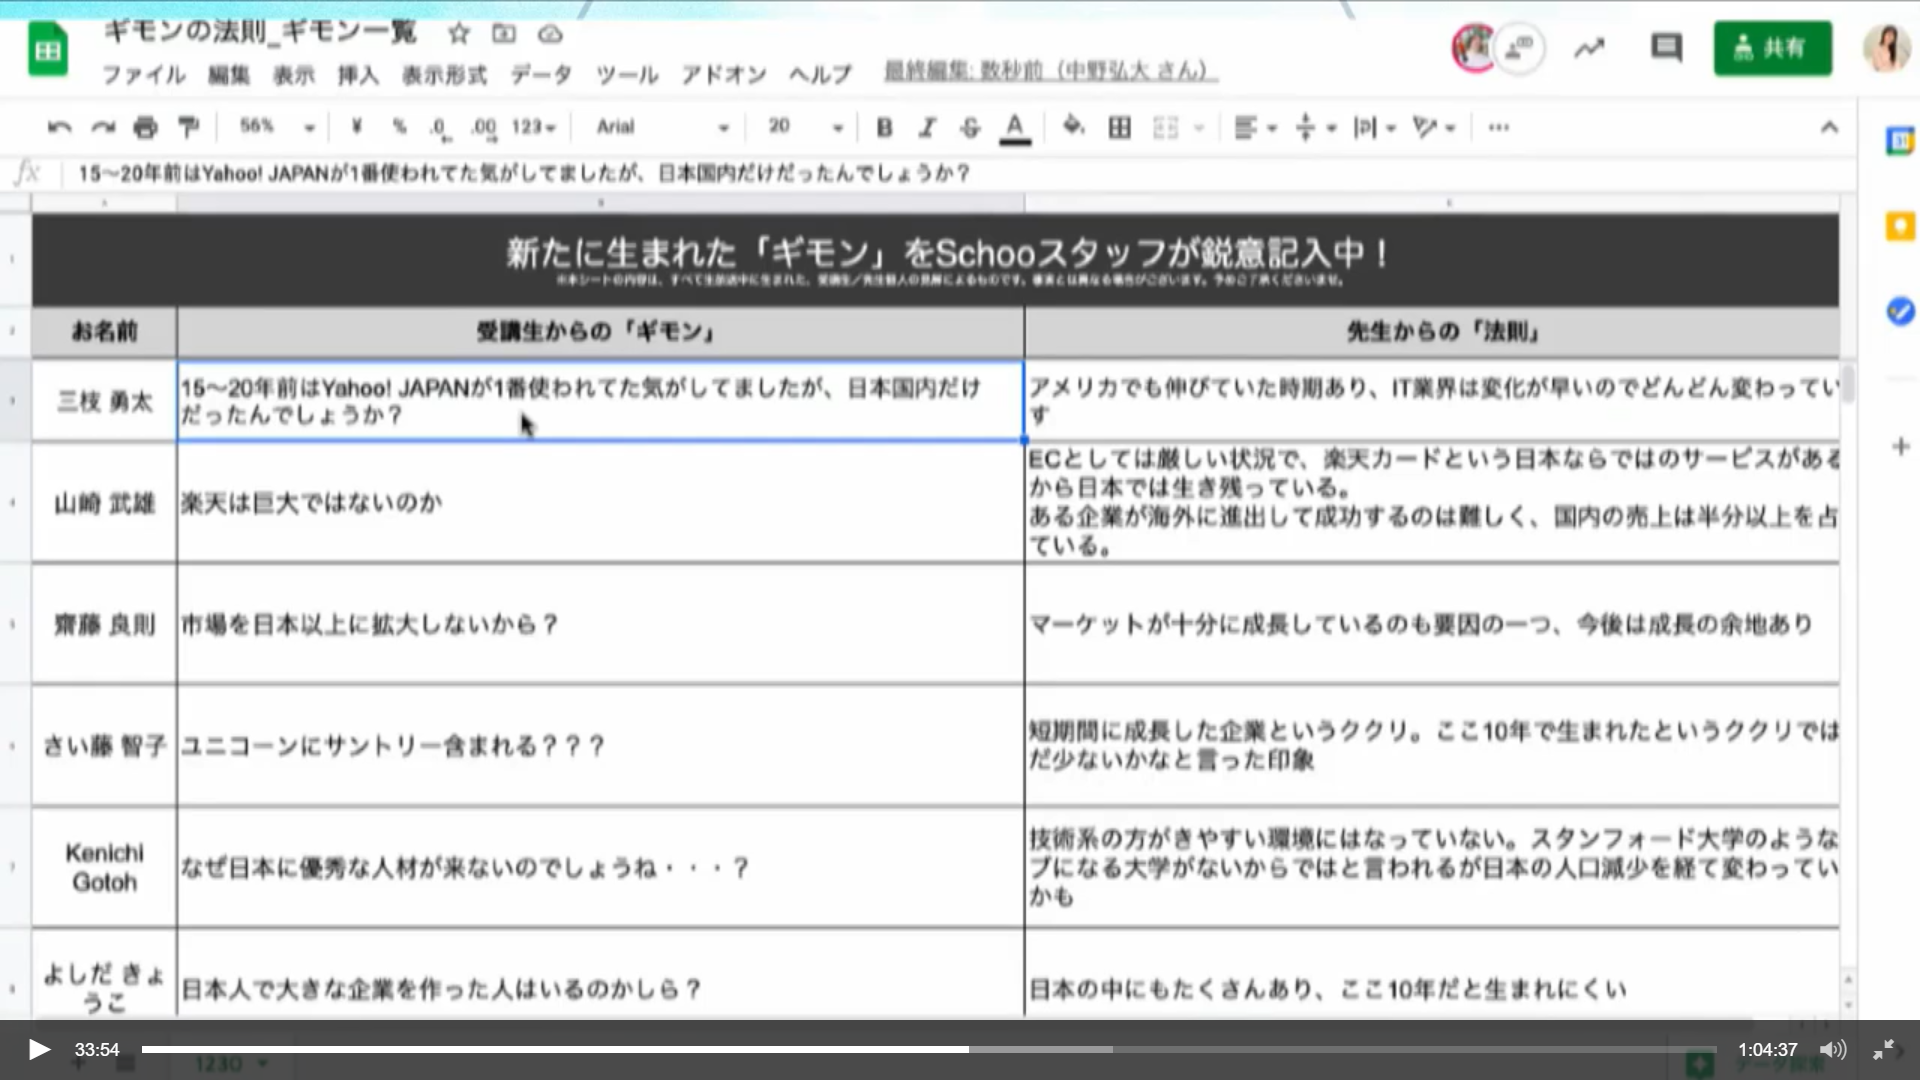Click the formula bar input
The height and width of the screenshot is (1080, 1920).
pos(960,174)
